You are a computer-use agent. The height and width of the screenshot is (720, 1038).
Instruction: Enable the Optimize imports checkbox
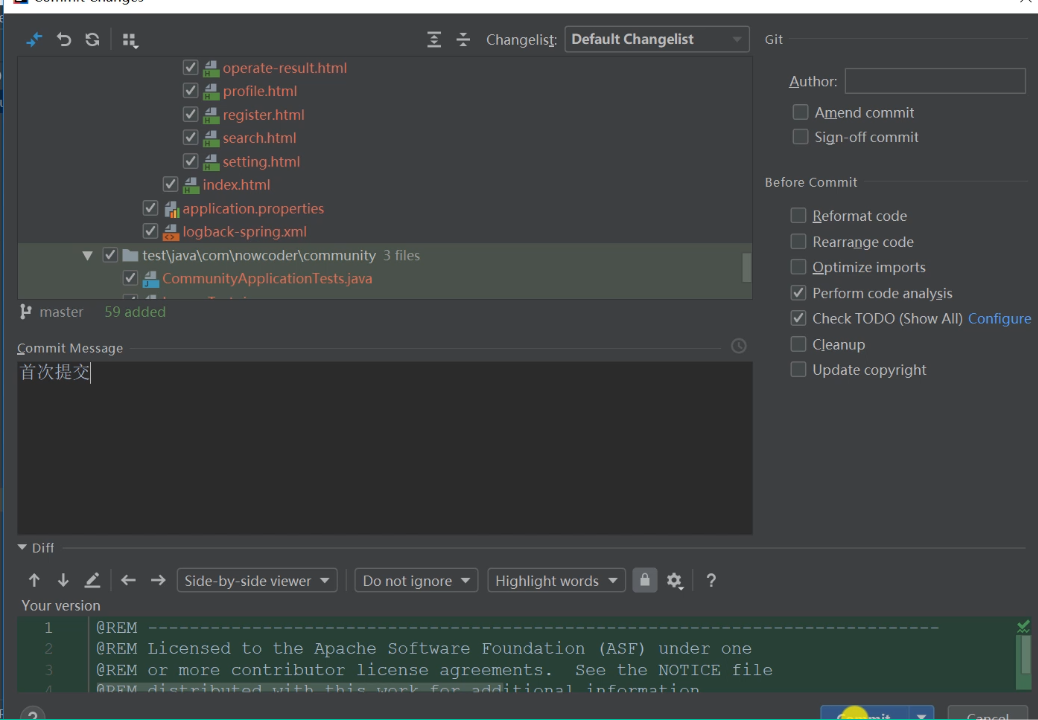coord(798,267)
